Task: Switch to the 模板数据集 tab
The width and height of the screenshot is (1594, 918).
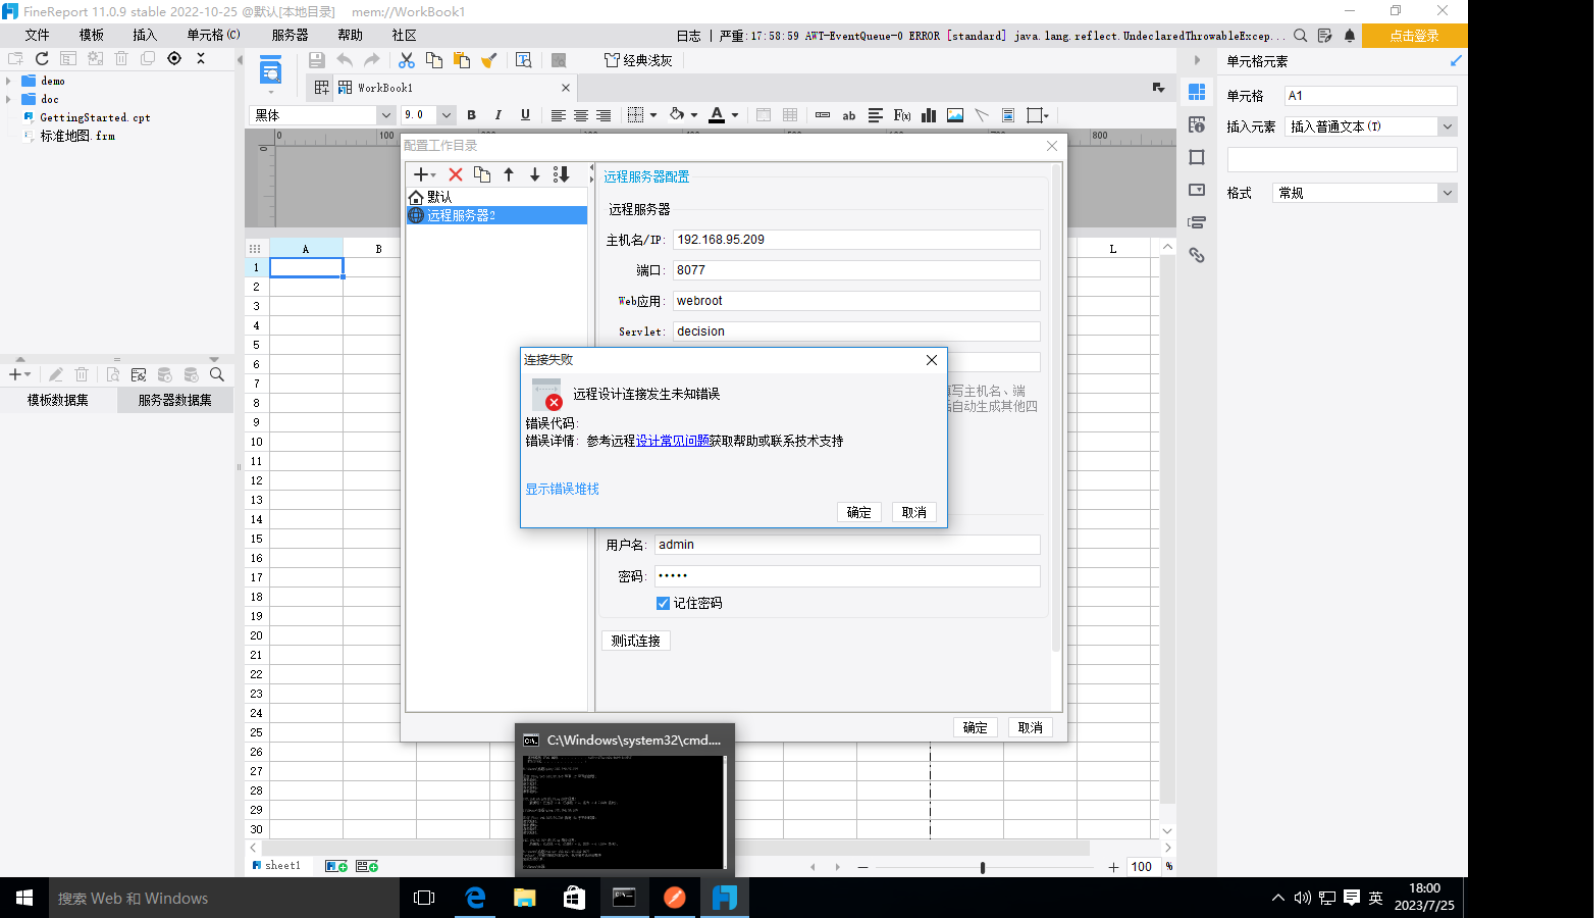Action: pyautogui.click(x=58, y=400)
